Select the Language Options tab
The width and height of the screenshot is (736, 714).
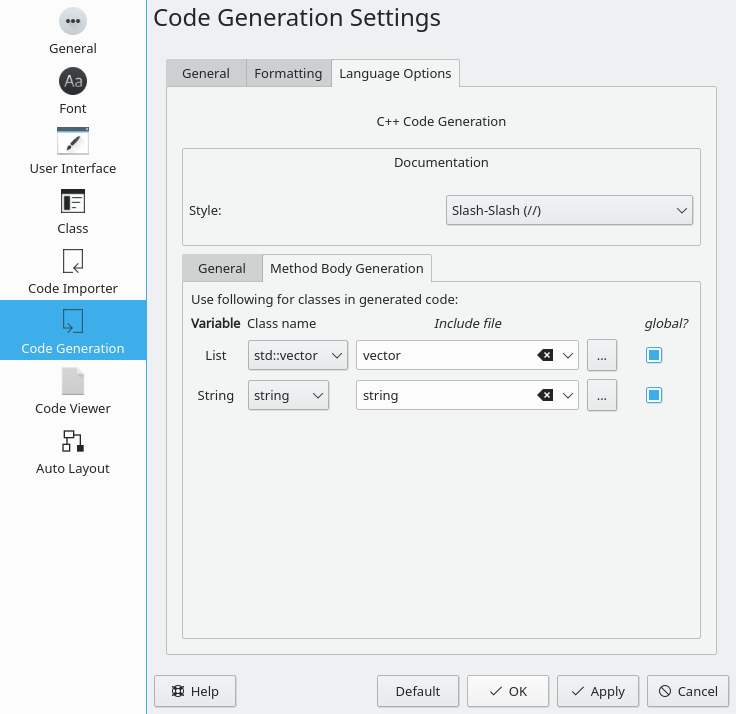tap(395, 73)
